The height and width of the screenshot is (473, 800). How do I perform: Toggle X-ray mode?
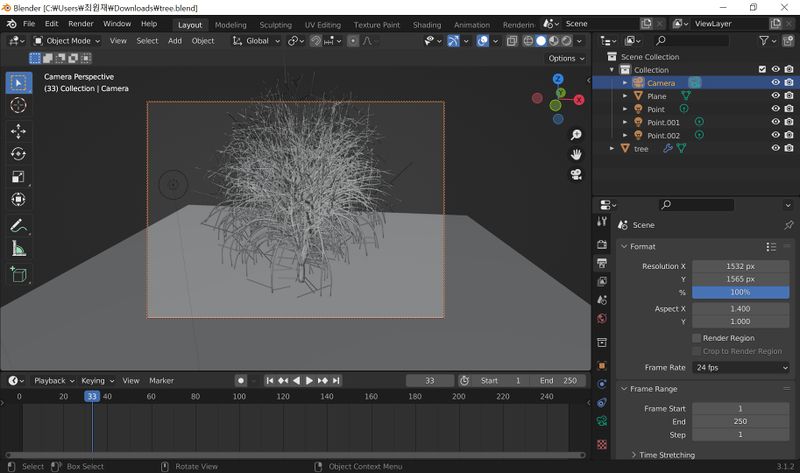pos(512,41)
